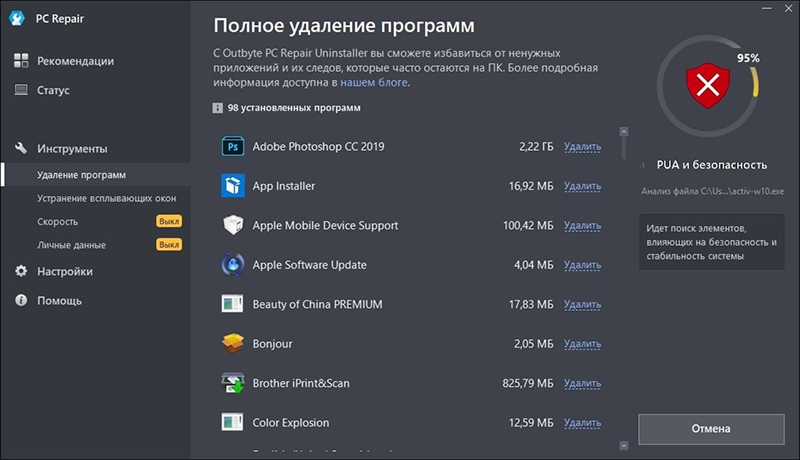800x460 pixels.
Task: Click the installed programs info icon
Action: 217,108
